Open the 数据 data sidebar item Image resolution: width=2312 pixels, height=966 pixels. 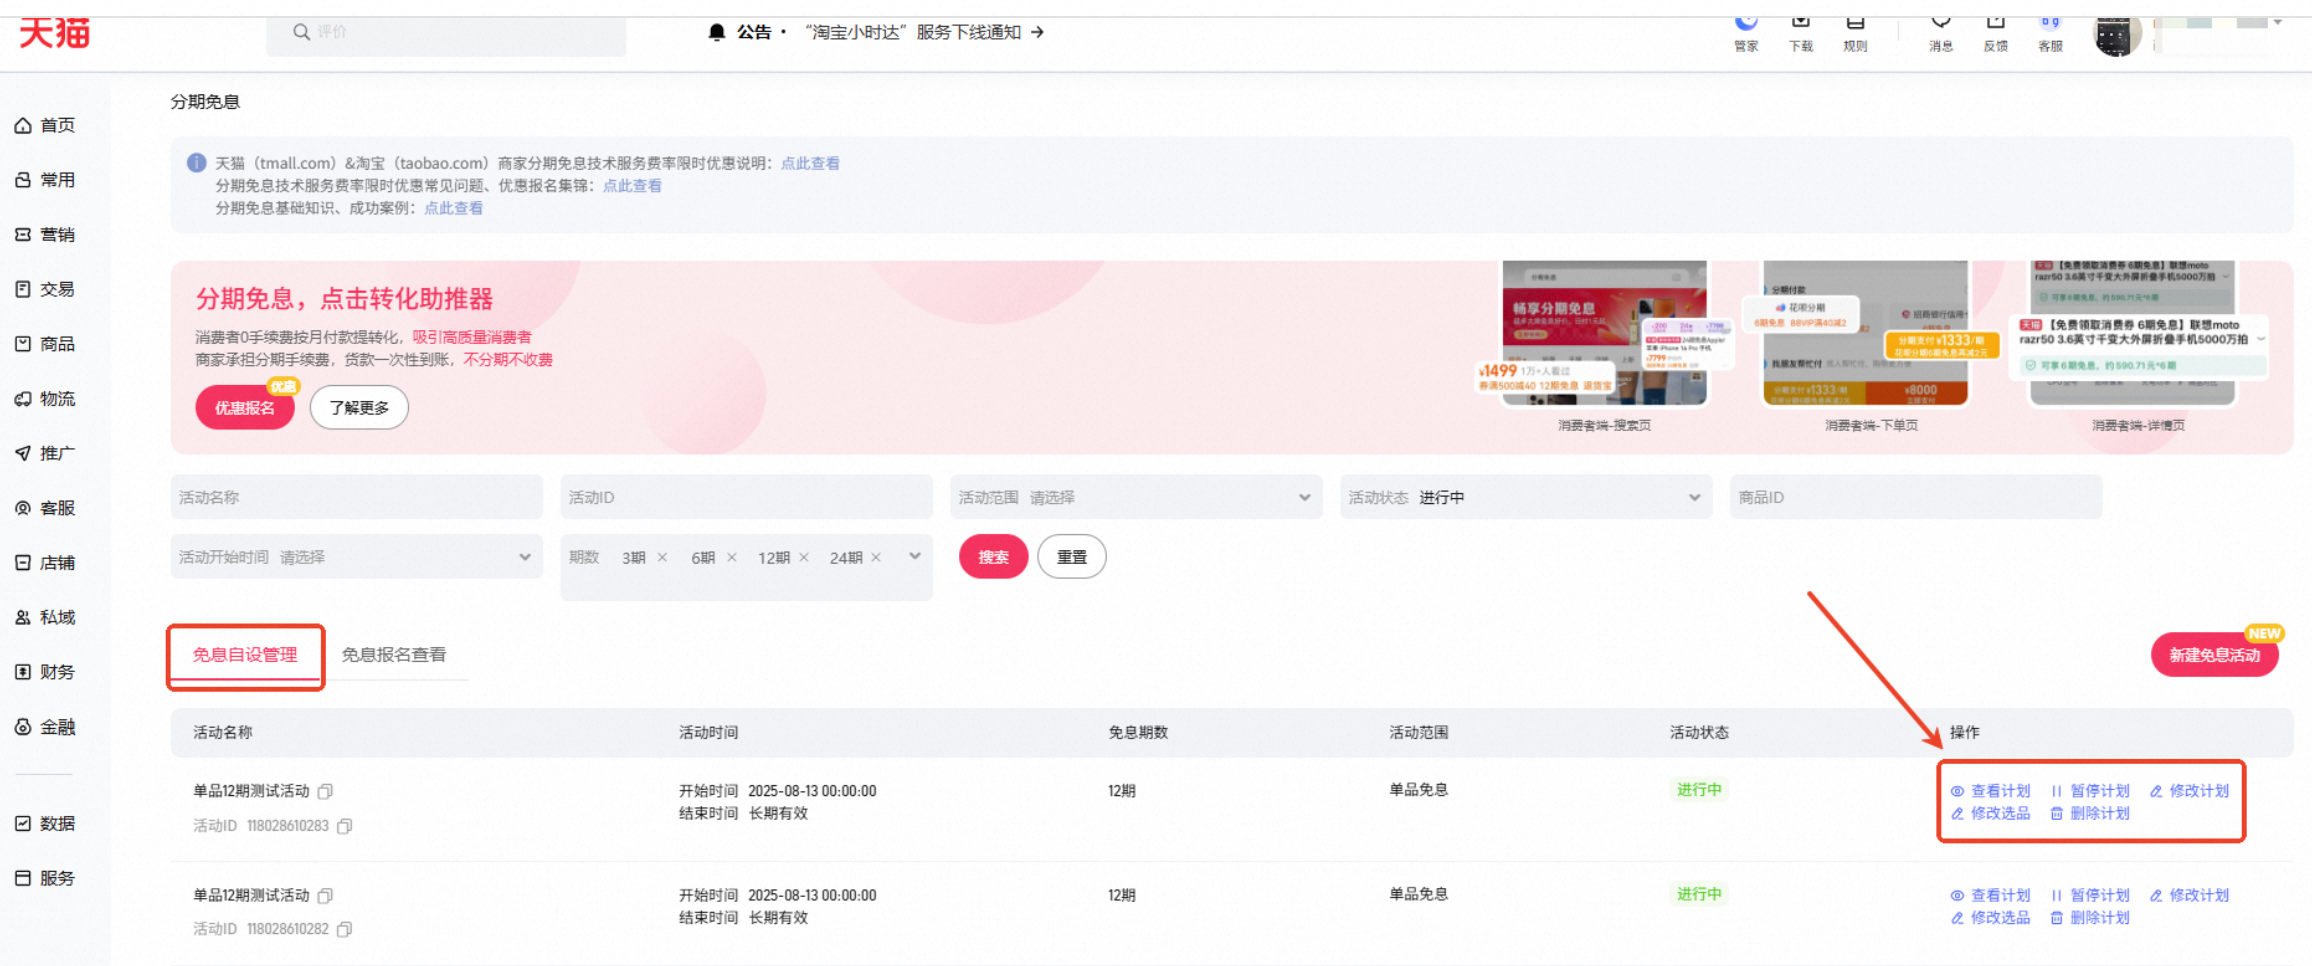click(x=46, y=823)
